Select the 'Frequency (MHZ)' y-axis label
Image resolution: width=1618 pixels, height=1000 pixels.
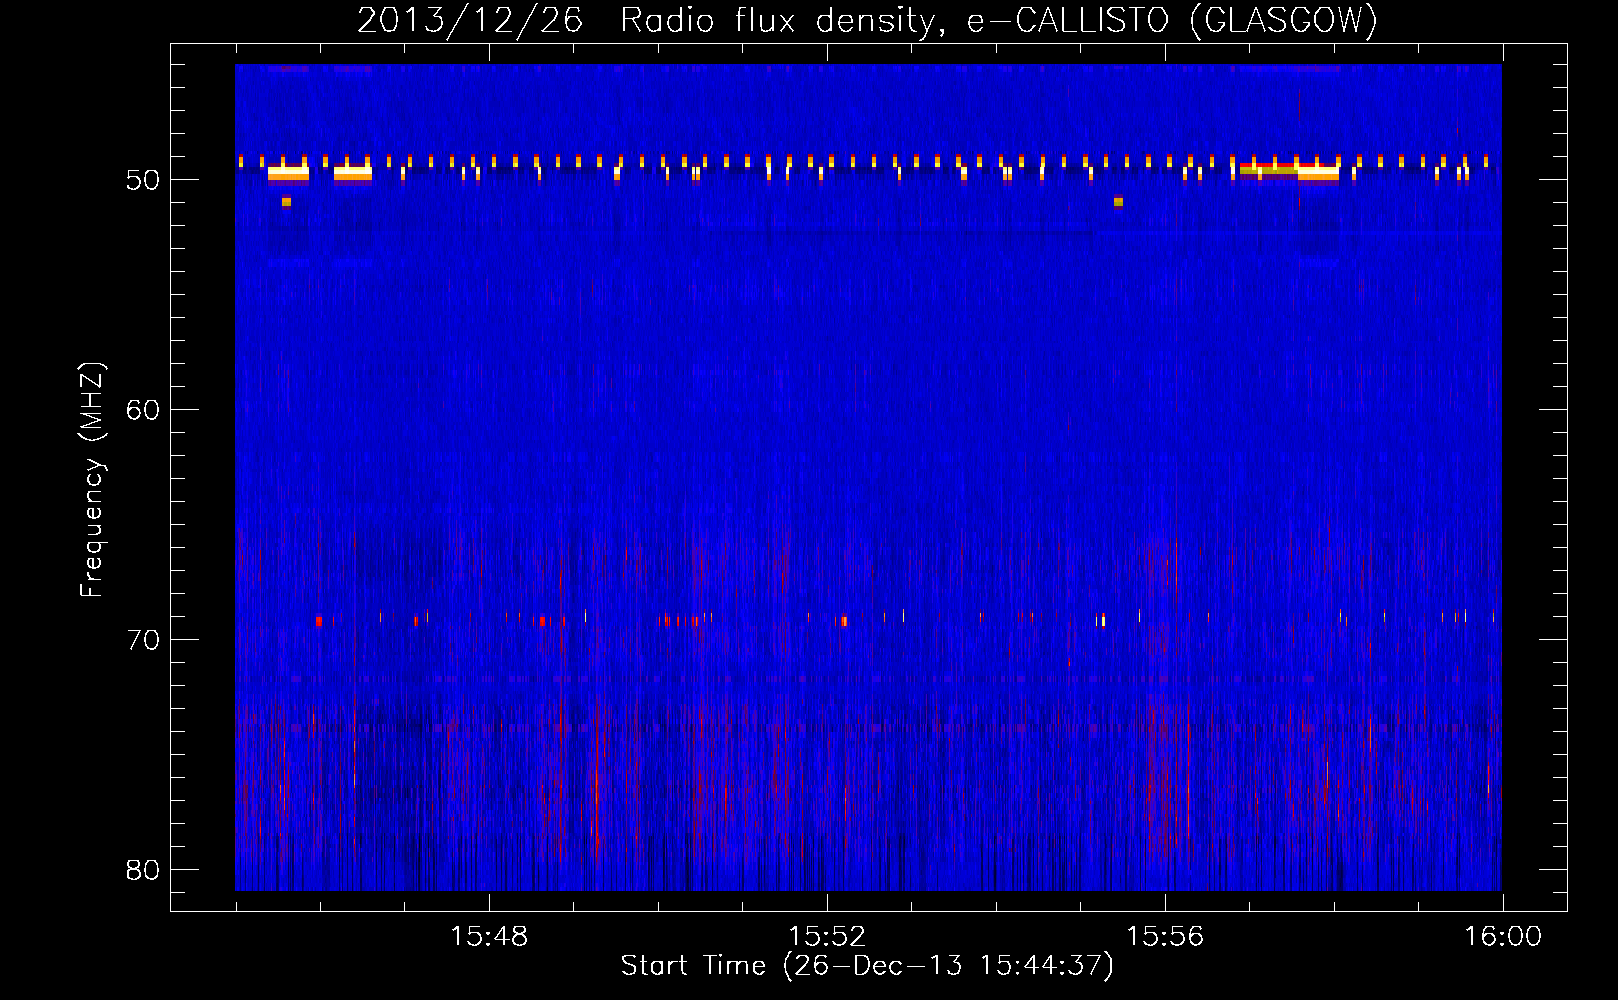(92, 479)
